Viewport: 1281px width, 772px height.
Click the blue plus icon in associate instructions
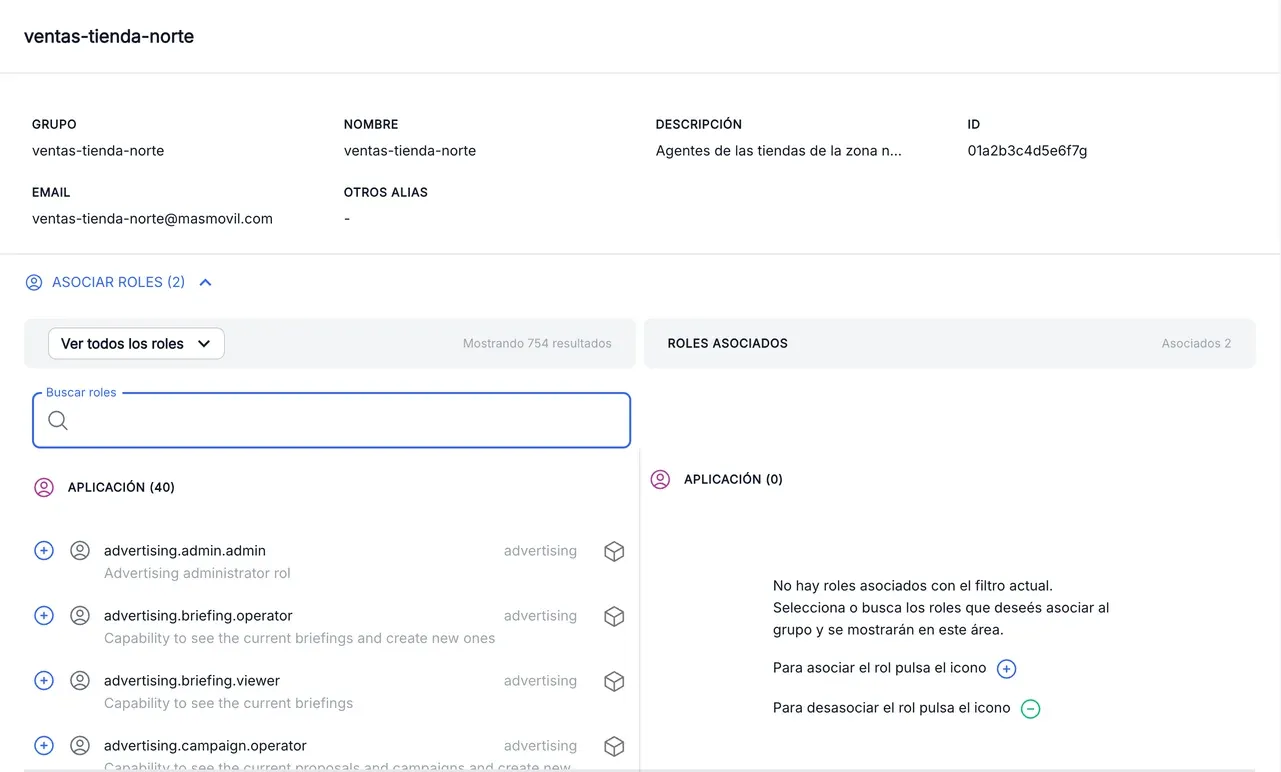1007,669
